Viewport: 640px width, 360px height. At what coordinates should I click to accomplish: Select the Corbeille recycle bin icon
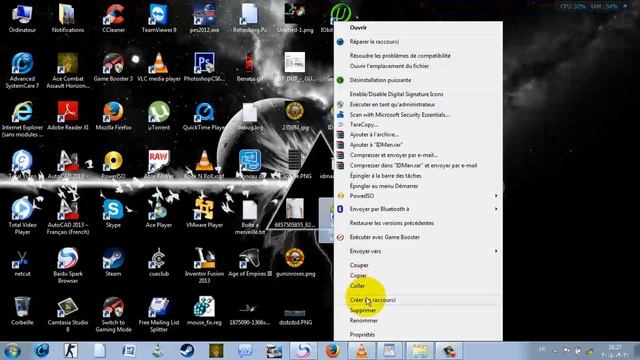[x=22, y=311]
